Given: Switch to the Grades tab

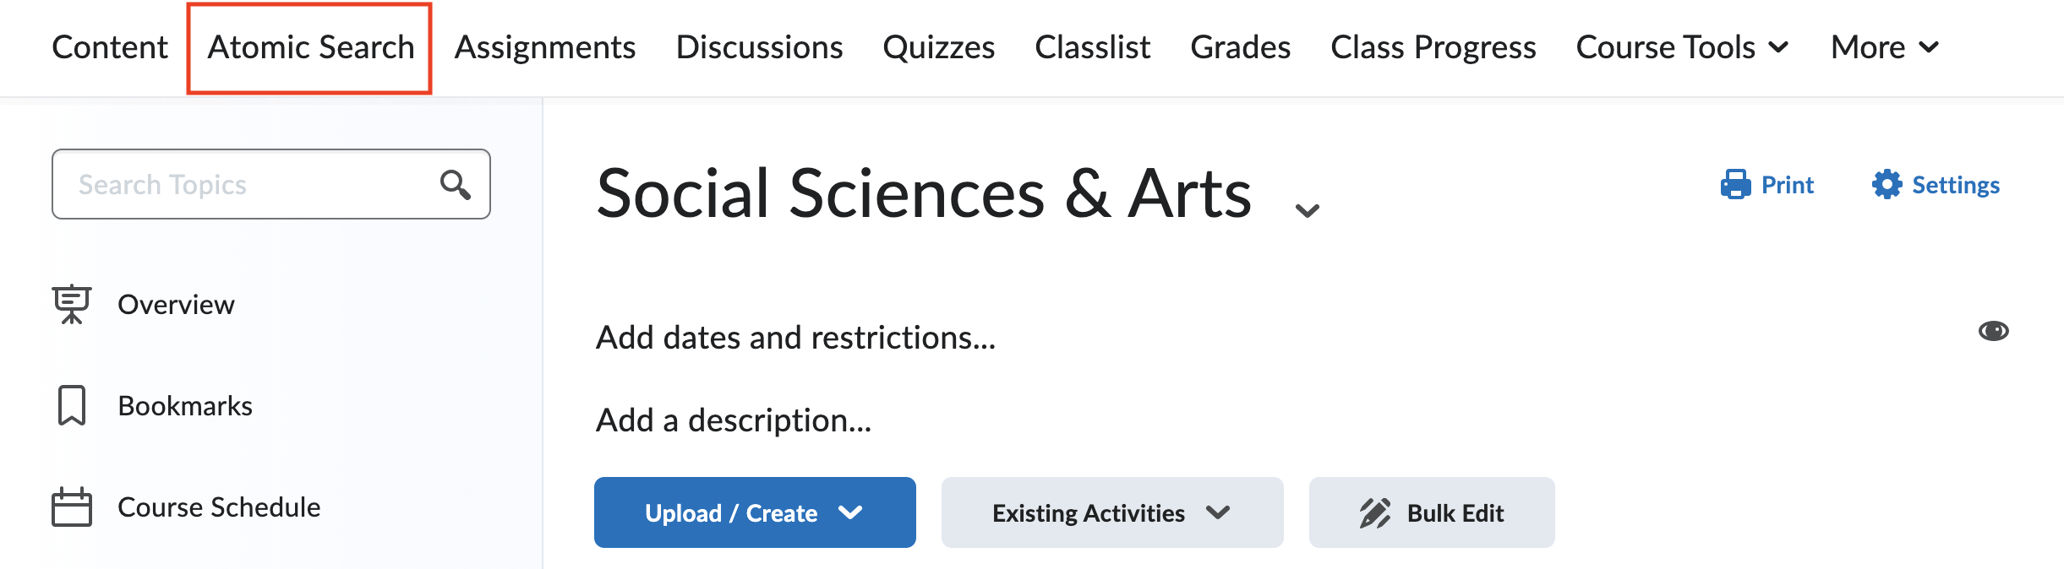Looking at the screenshot, I should tap(1240, 47).
